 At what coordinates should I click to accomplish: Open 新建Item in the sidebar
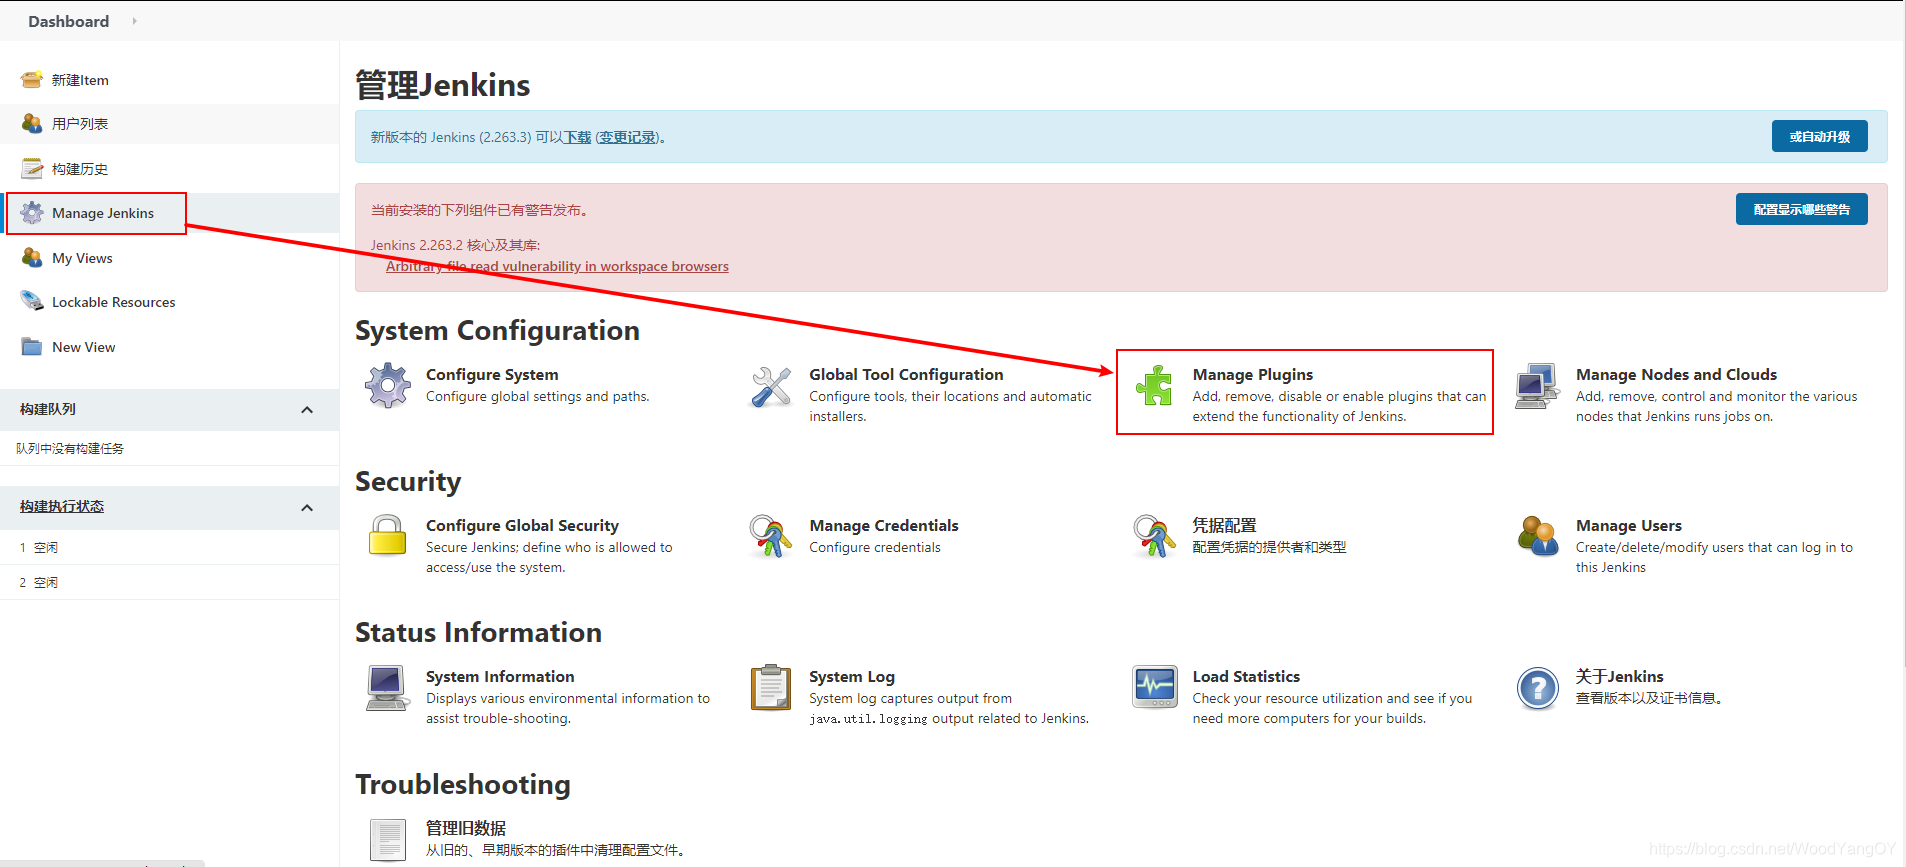click(x=80, y=80)
